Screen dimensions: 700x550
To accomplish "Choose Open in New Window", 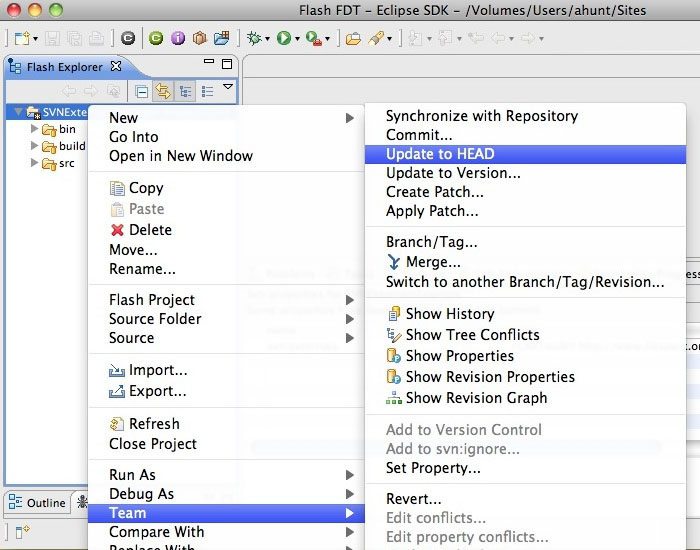I will (226, 156).
